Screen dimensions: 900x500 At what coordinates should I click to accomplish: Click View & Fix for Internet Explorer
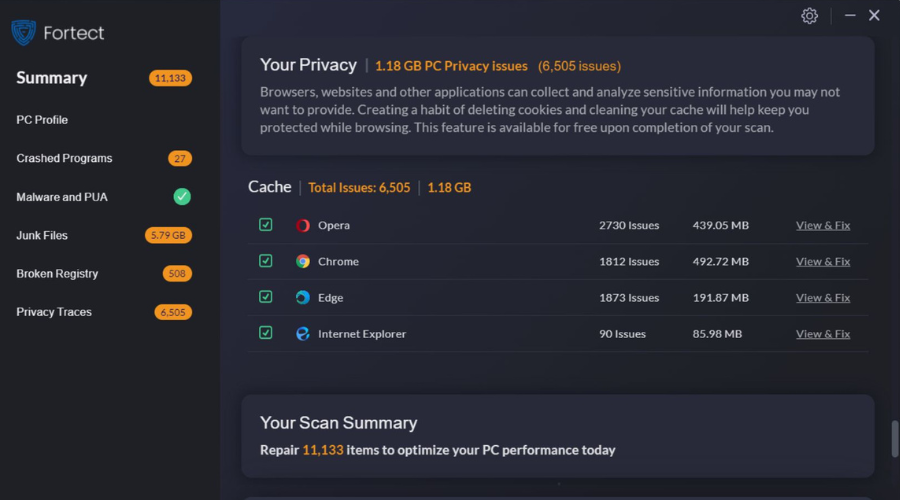pyautogui.click(x=823, y=334)
